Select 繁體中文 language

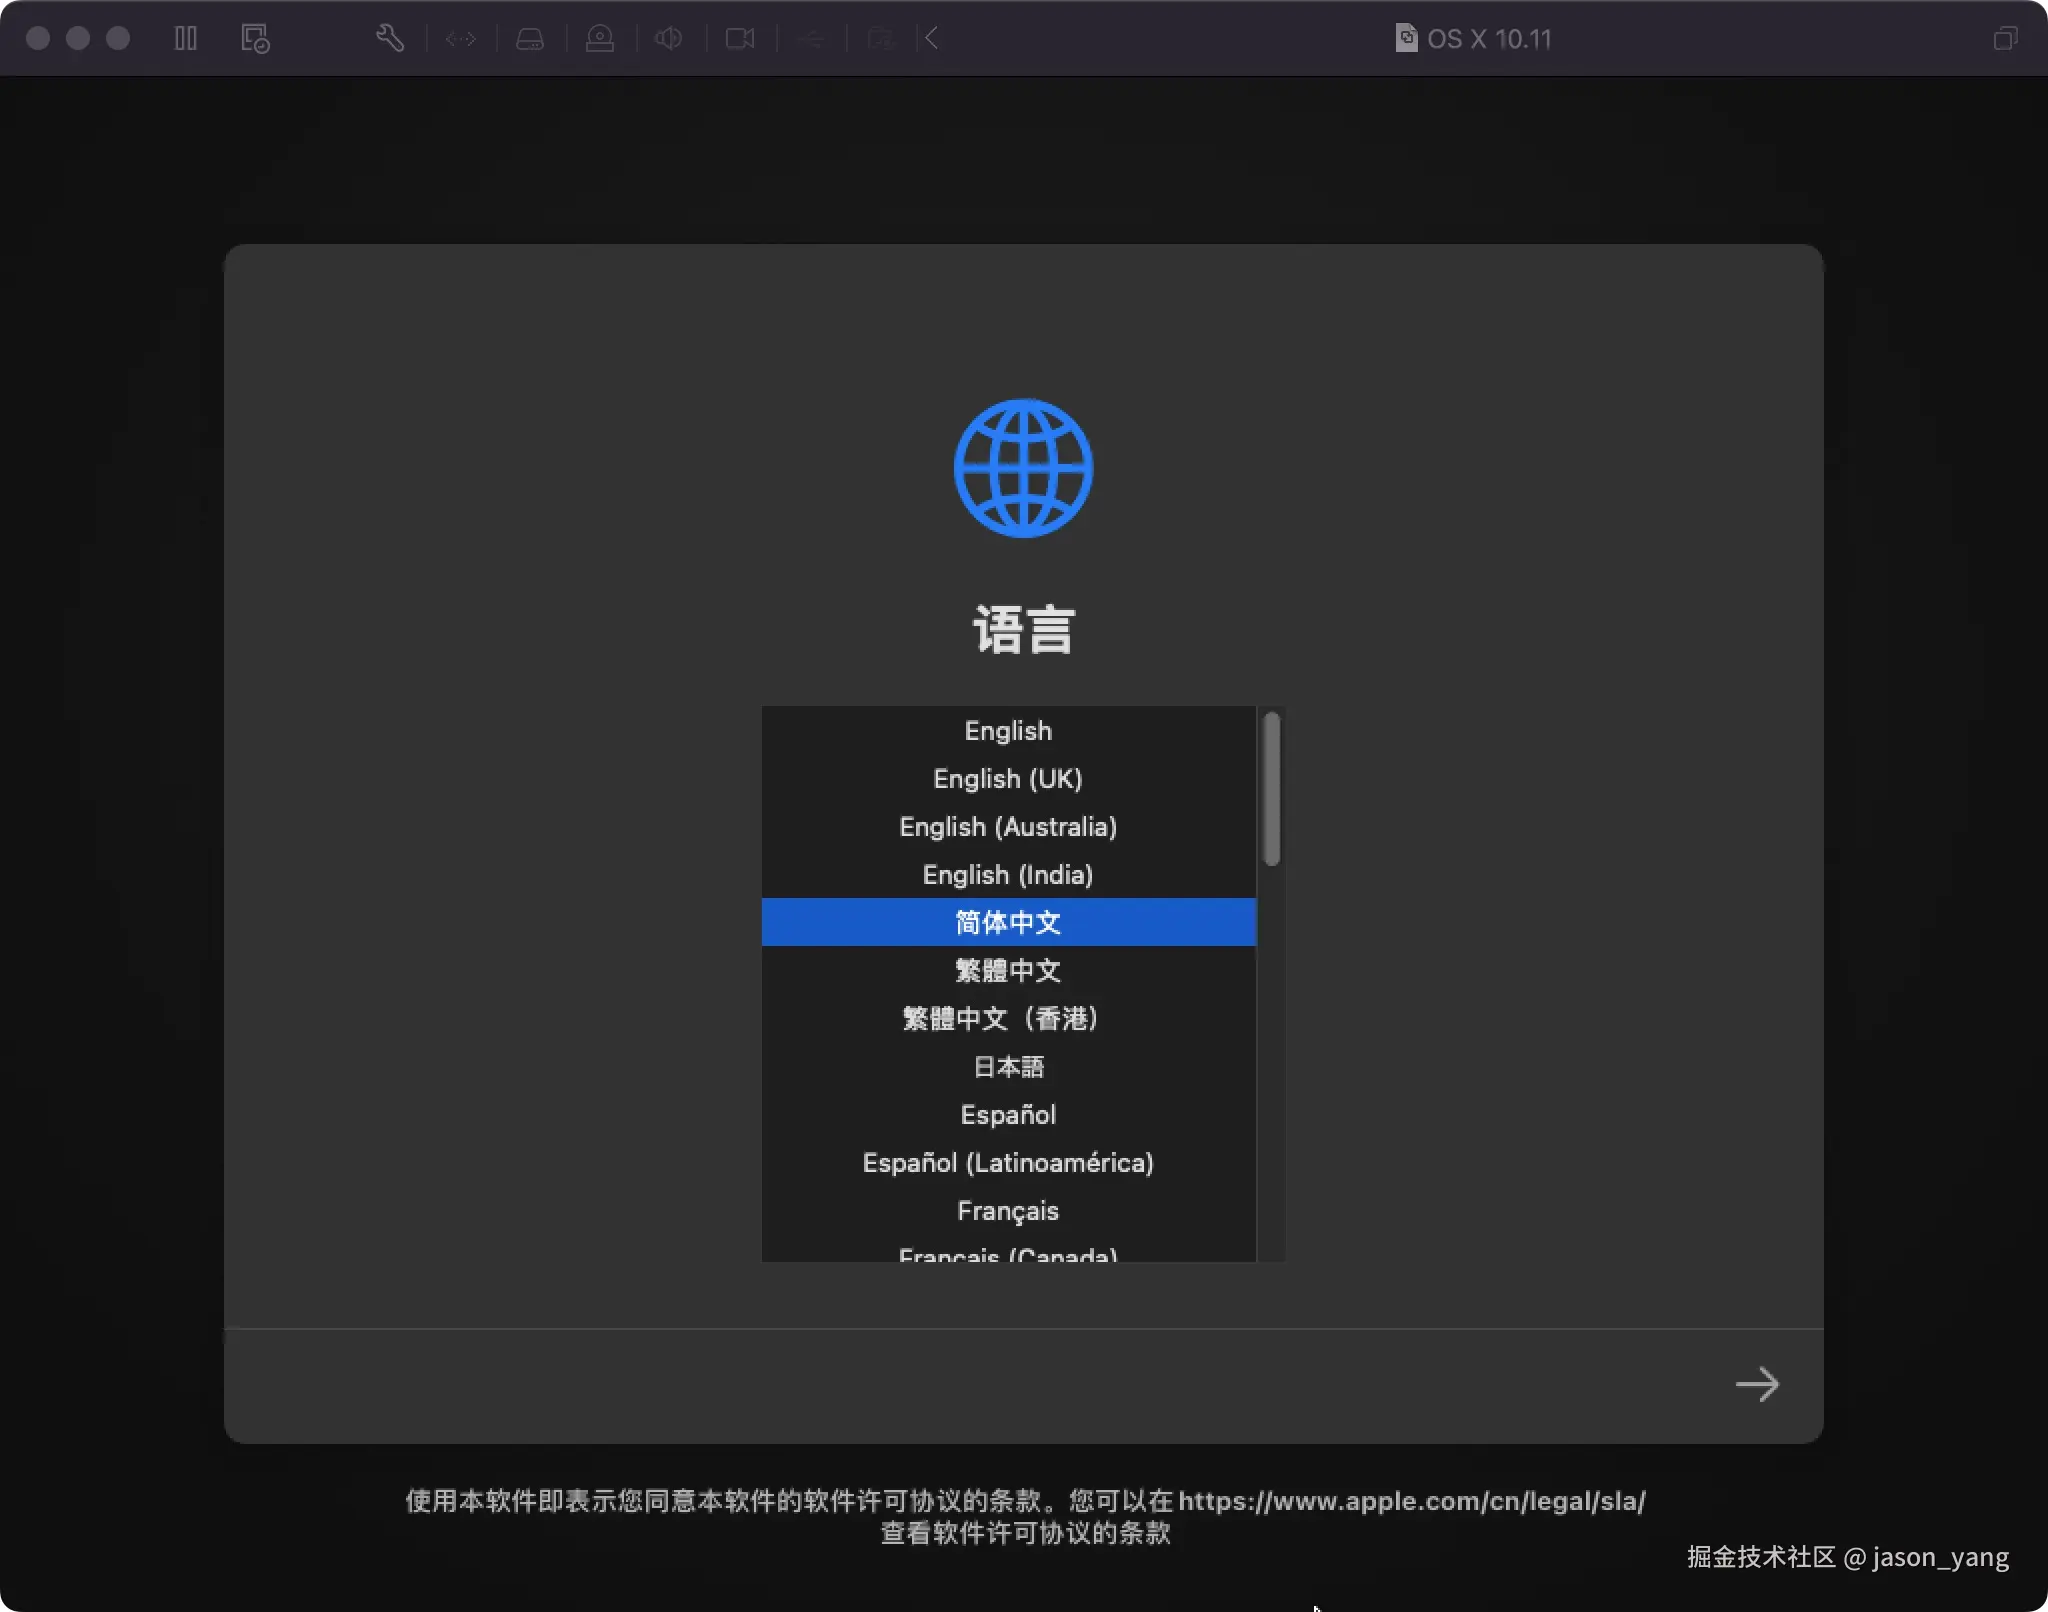(1008, 970)
